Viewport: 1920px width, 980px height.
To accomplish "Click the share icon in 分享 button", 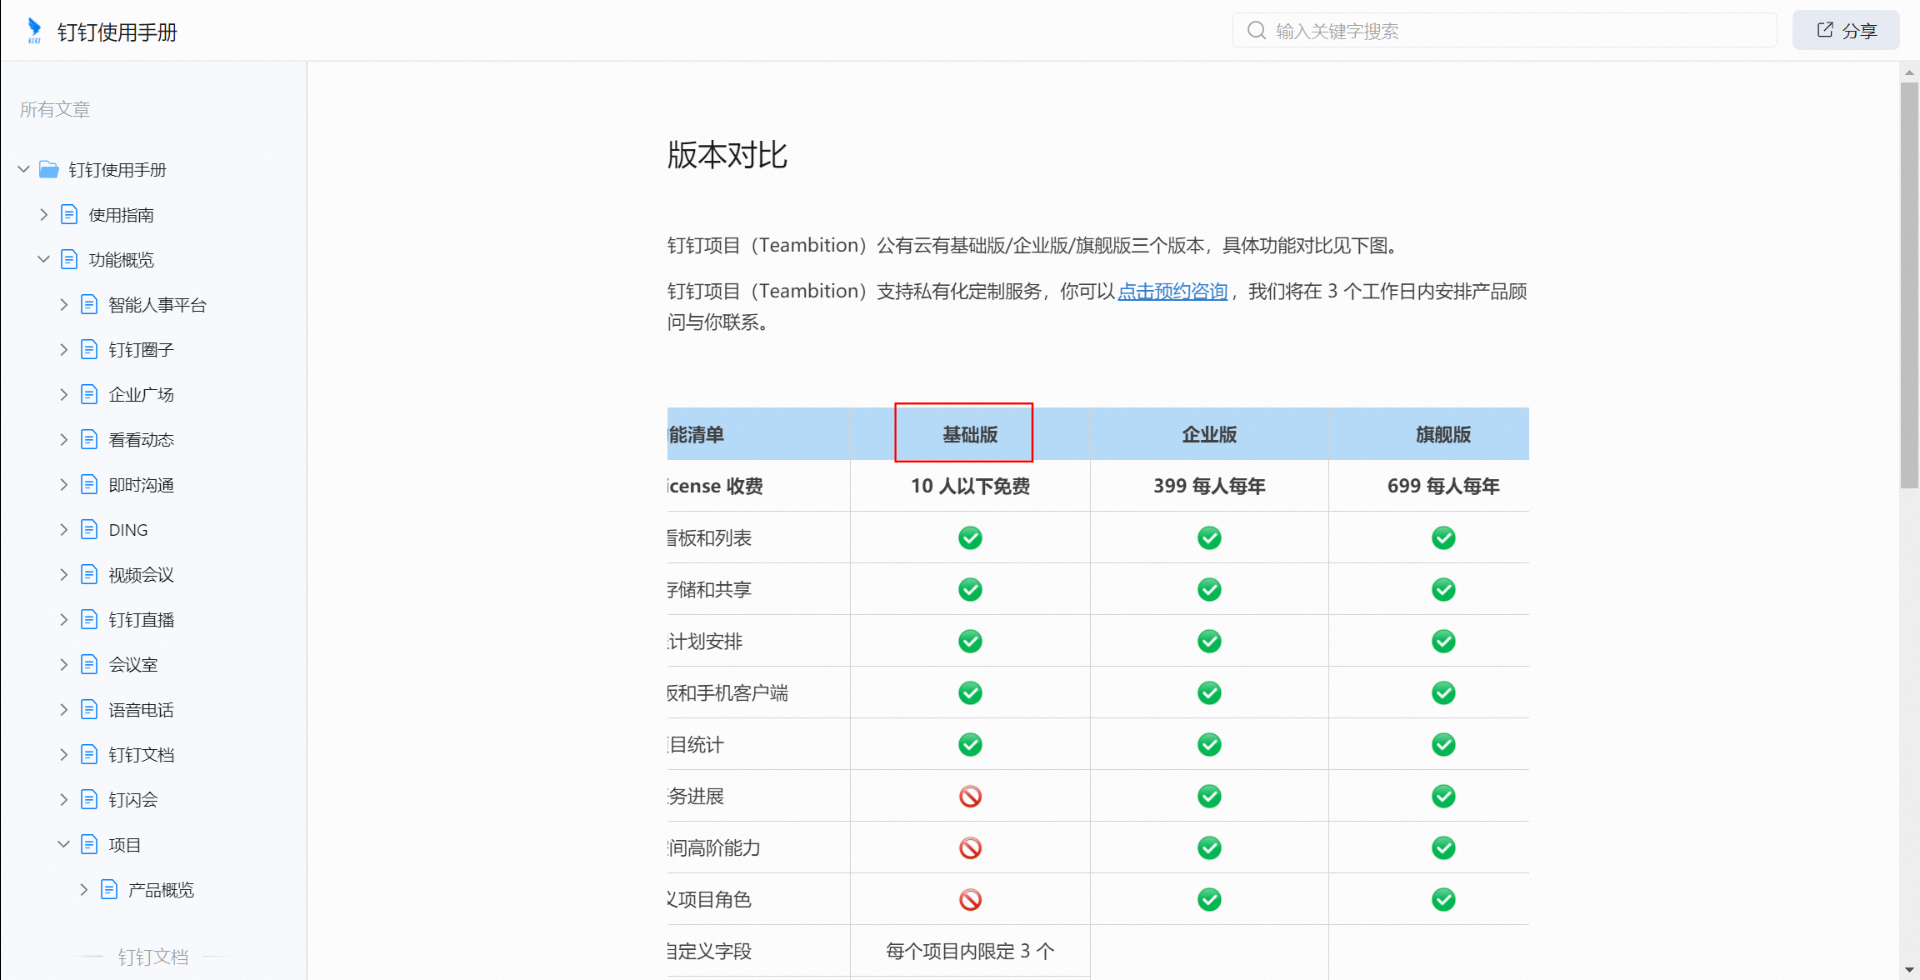I will [1825, 30].
